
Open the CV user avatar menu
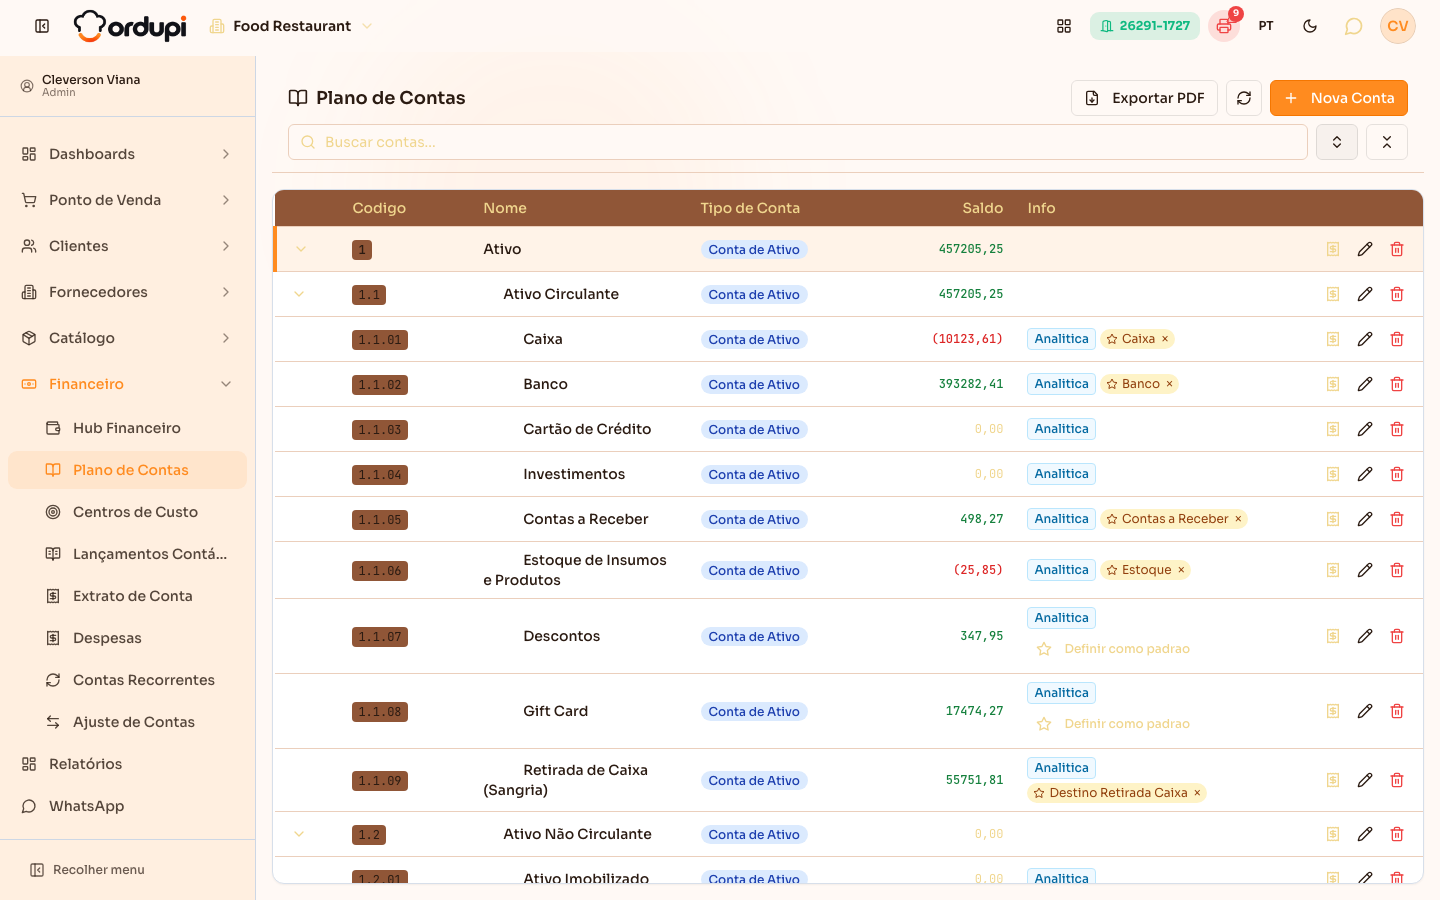(1398, 26)
